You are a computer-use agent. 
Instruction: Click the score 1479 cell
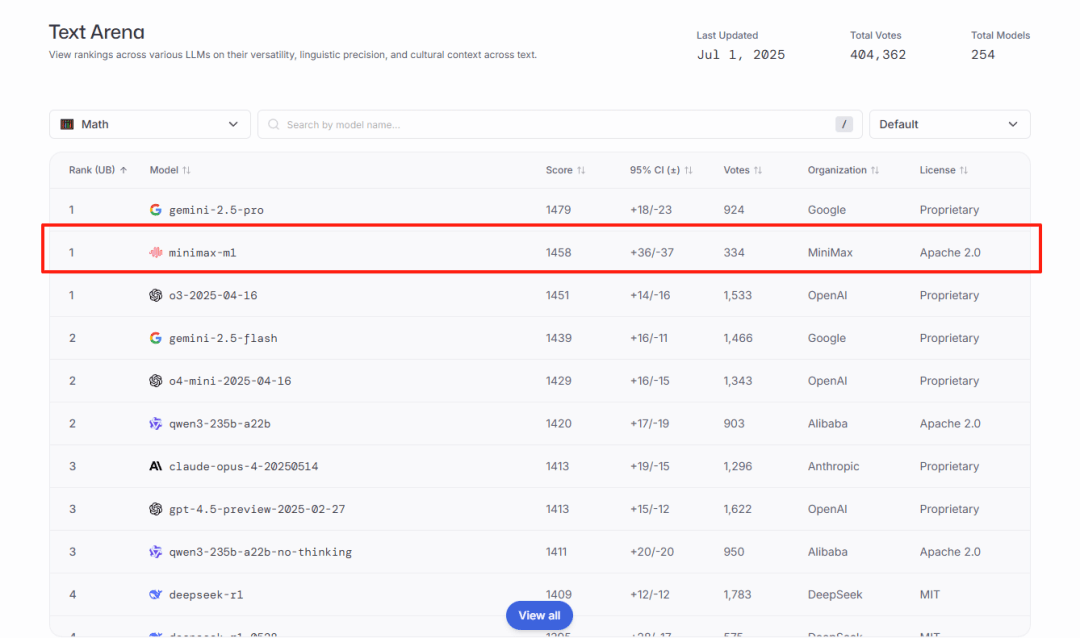pos(558,209)
